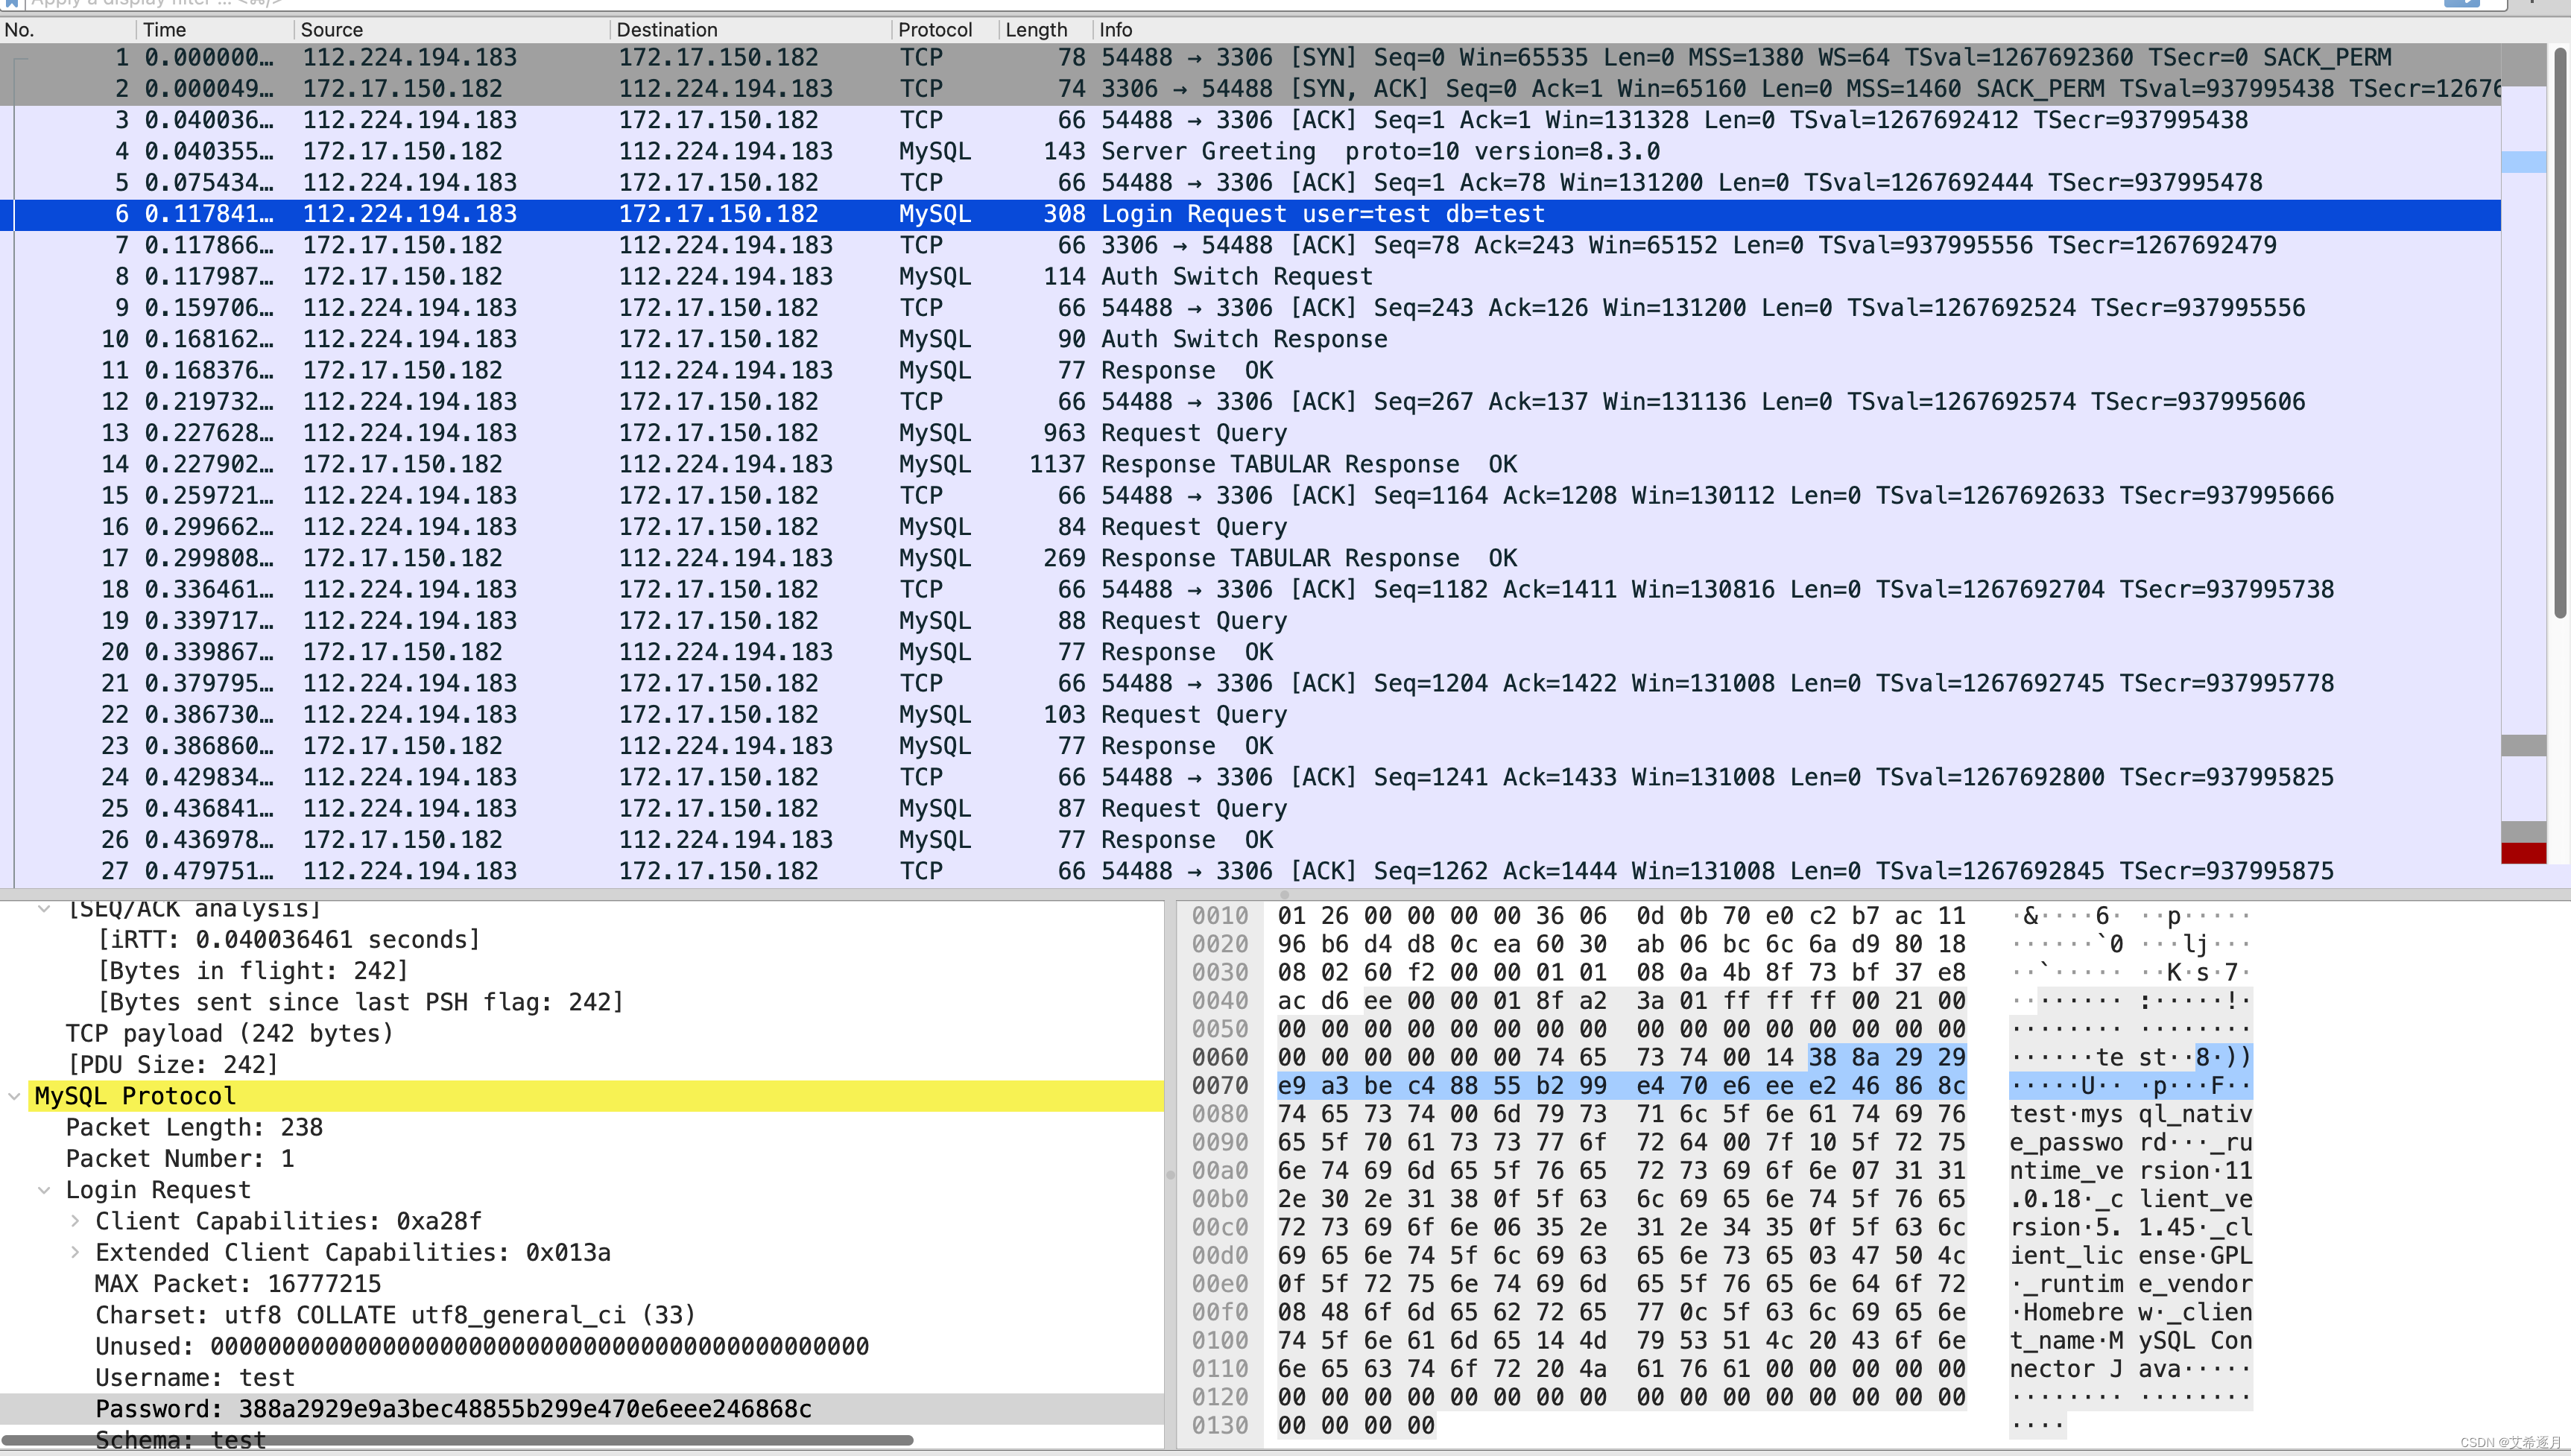
Task: Sort by the Destination column header
Action: [750, 30]
